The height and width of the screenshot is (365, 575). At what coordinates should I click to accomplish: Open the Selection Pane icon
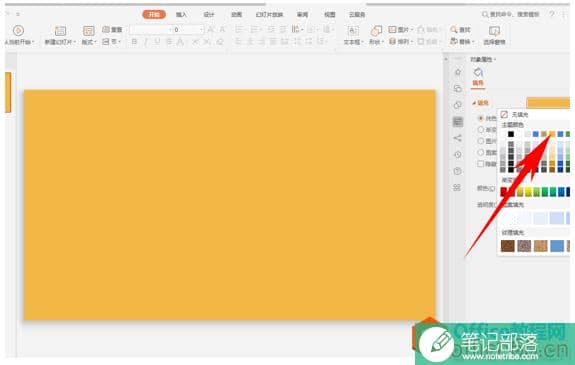494,31
